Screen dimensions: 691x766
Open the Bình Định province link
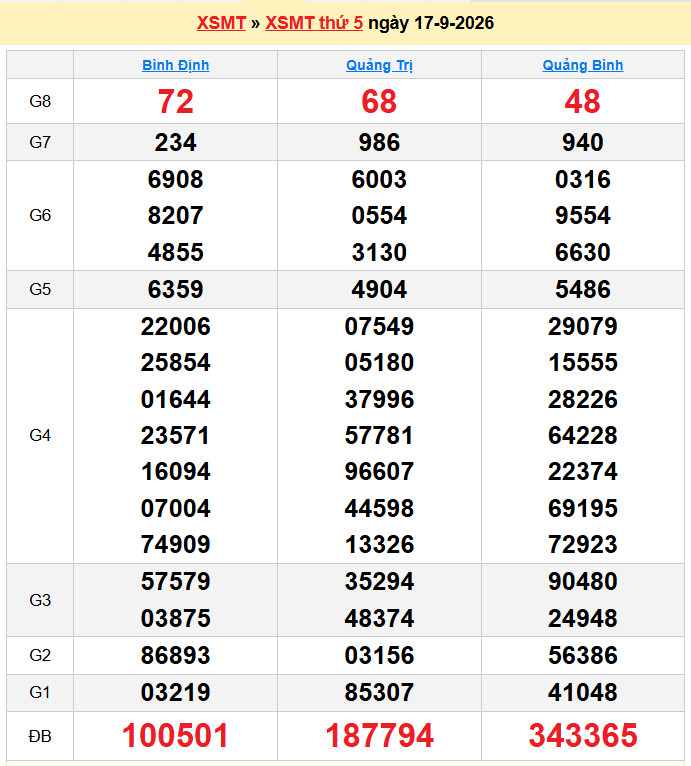[175, 65]
